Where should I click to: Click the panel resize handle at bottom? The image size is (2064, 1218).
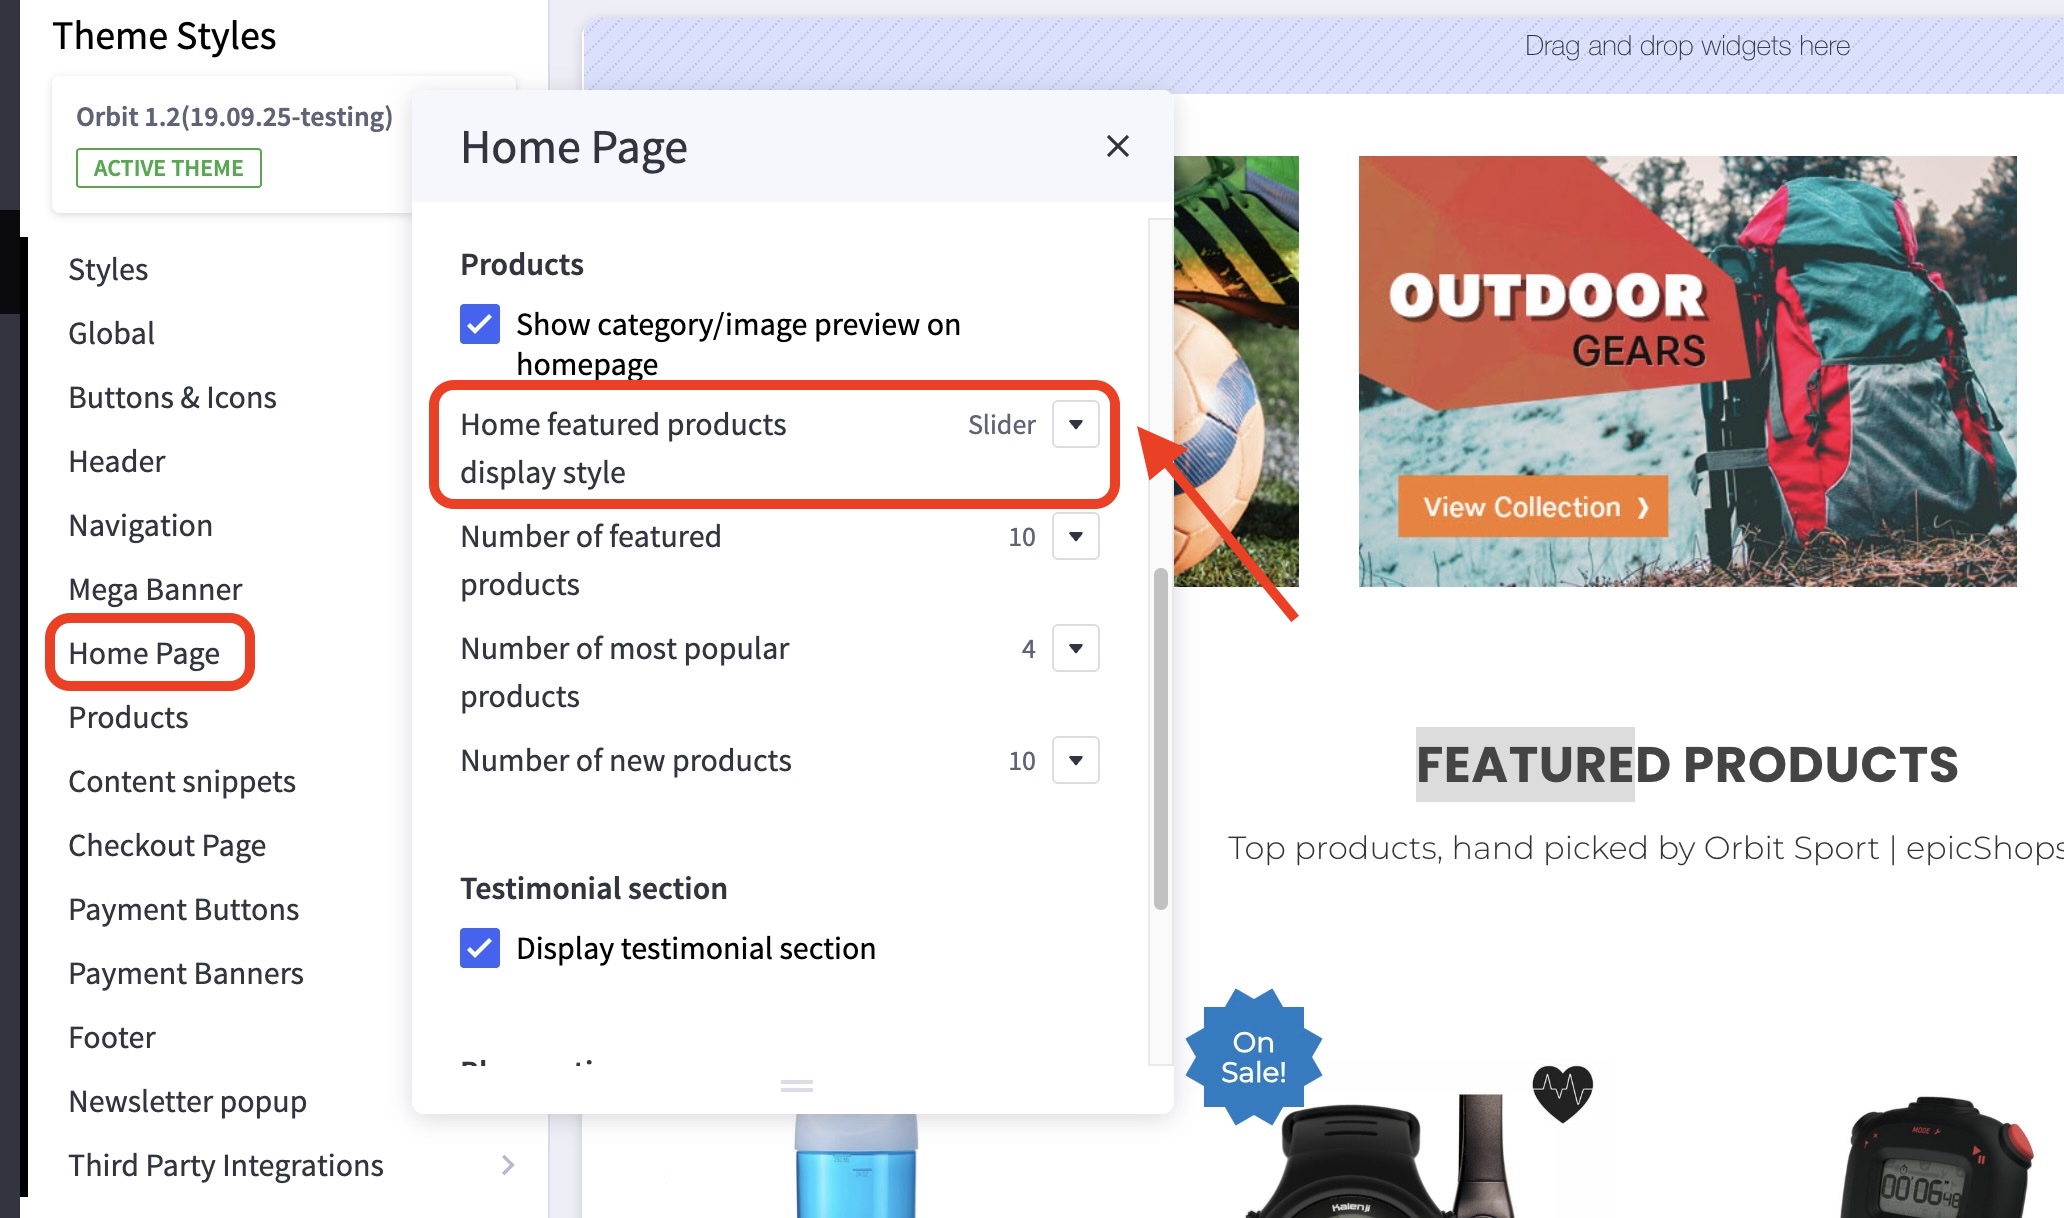pyautogui.click(x=796, y=1086)
